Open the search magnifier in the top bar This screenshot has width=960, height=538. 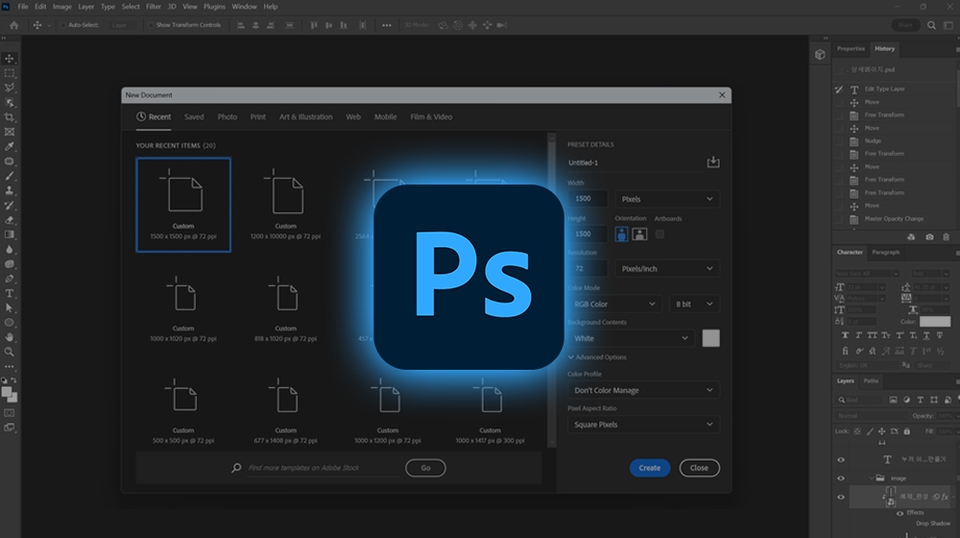[x=931, y=25]
